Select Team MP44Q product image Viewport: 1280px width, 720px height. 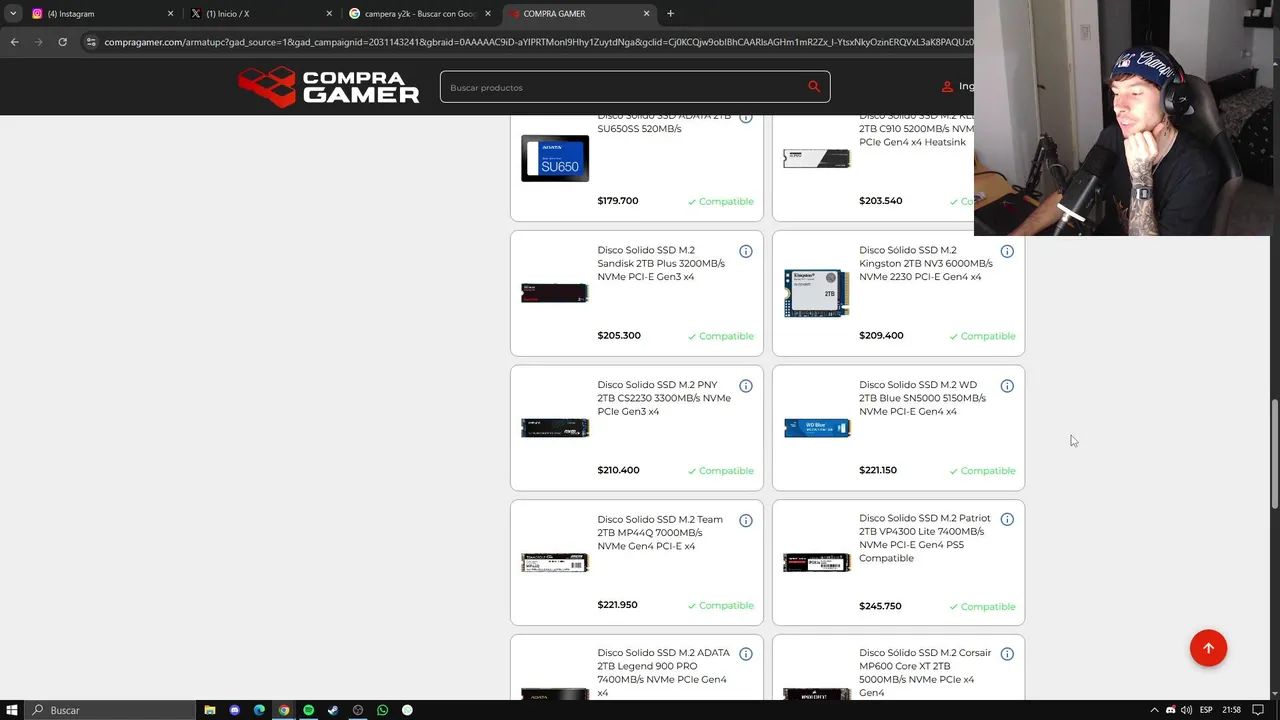click(555, 563)
